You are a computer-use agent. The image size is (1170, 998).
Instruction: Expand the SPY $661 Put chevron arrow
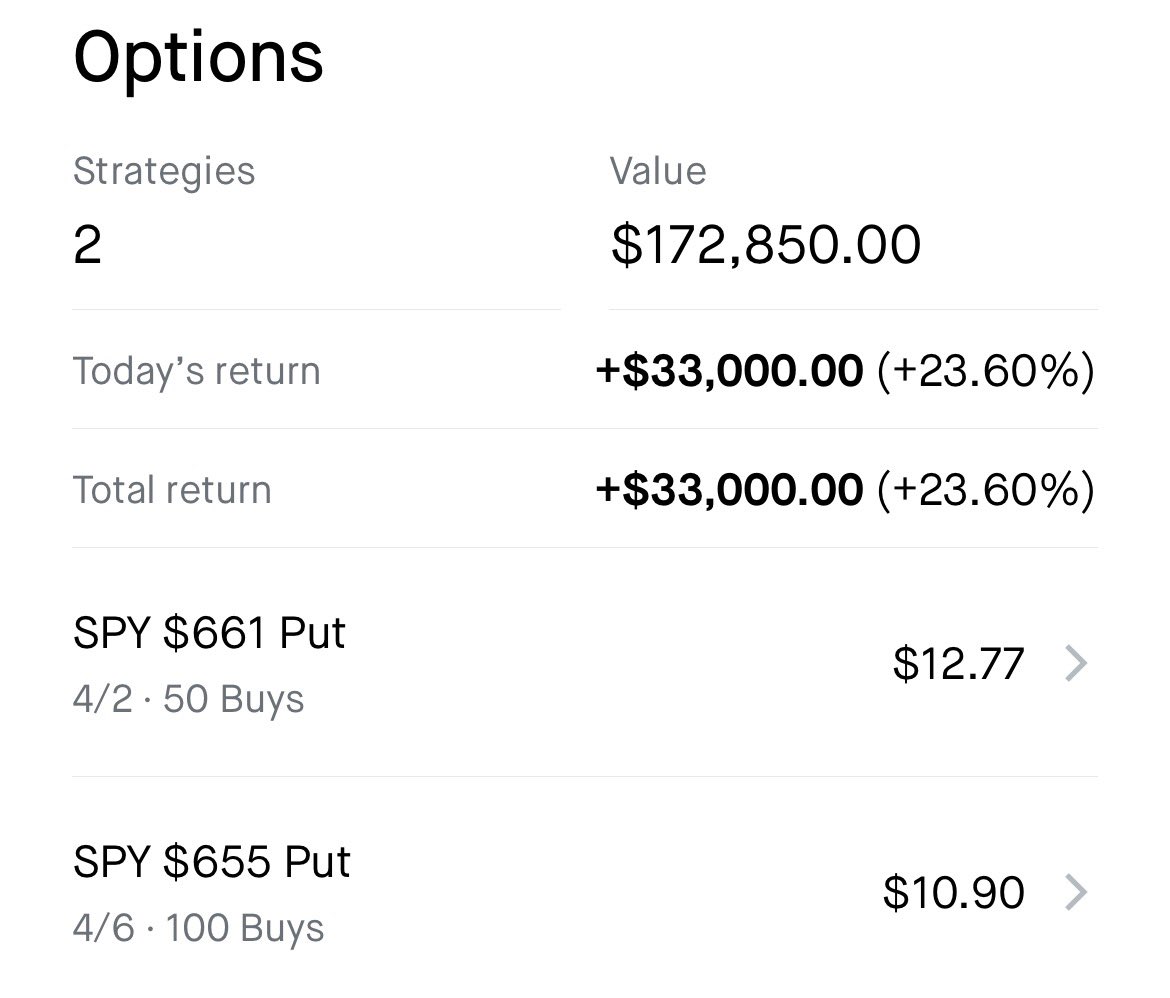coord(1076,663)
